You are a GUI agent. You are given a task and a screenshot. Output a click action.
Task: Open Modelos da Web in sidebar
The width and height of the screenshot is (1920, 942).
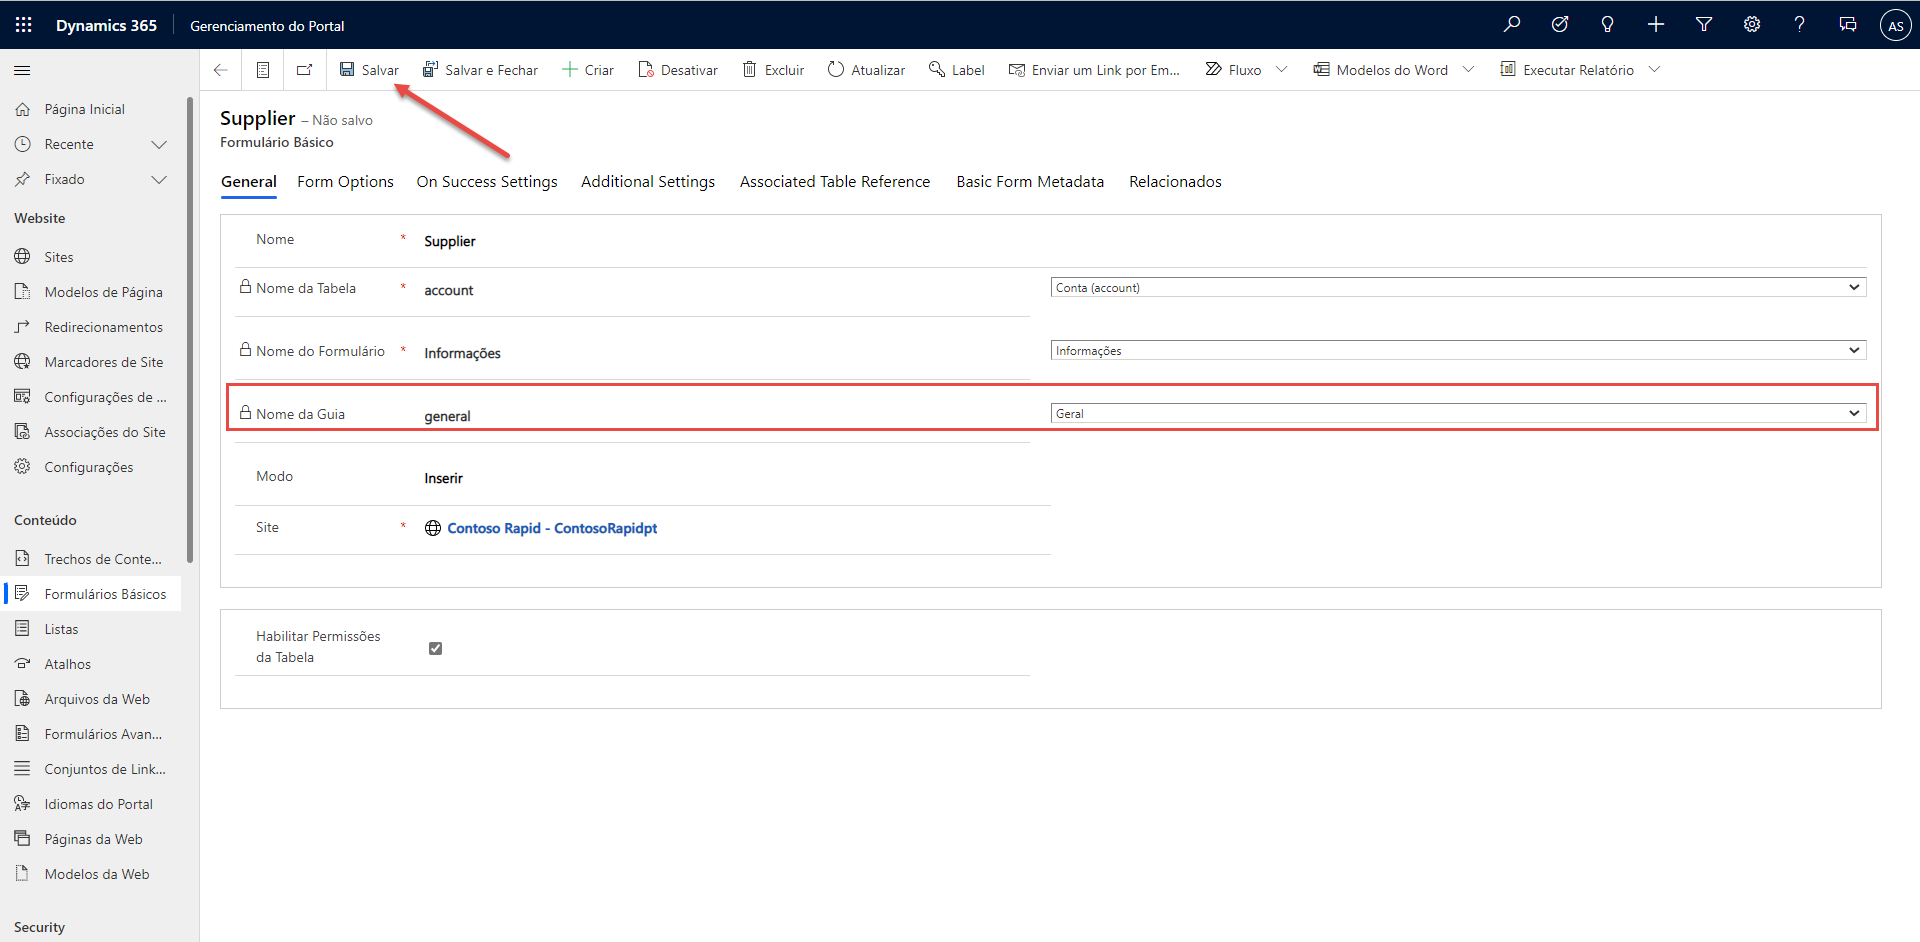tap(92, 875)
